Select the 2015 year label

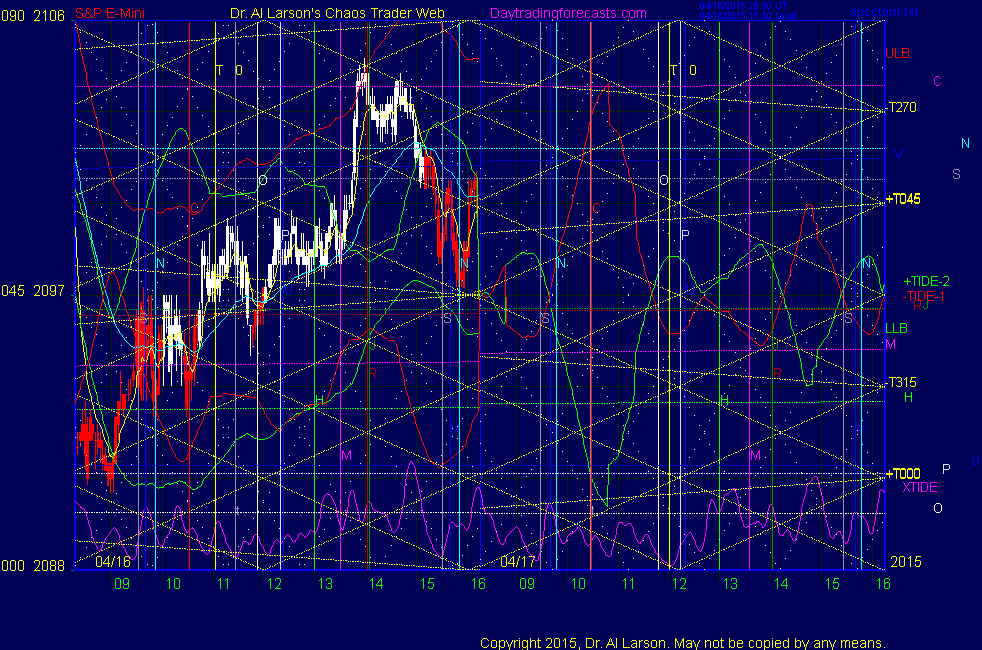click(904, 562)
